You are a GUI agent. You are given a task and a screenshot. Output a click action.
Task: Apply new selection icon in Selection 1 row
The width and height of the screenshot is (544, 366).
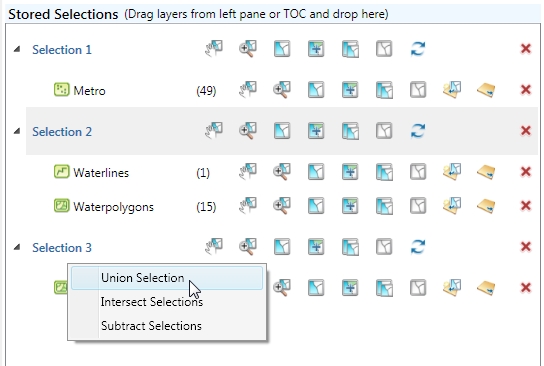(x=282, y=49)
